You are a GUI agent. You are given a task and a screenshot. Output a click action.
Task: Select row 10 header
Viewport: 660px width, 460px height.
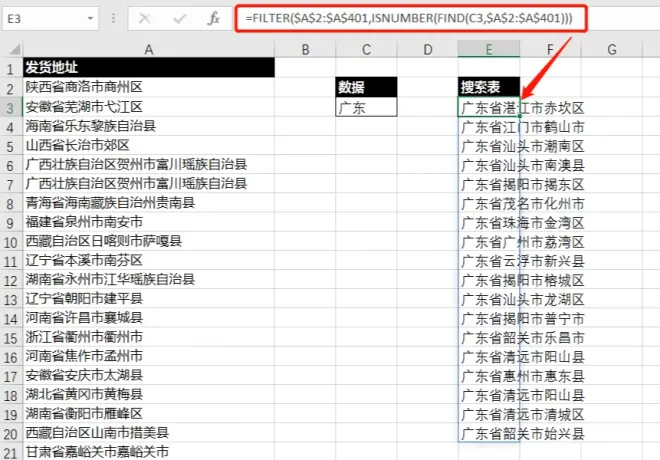tap(11, 242)
